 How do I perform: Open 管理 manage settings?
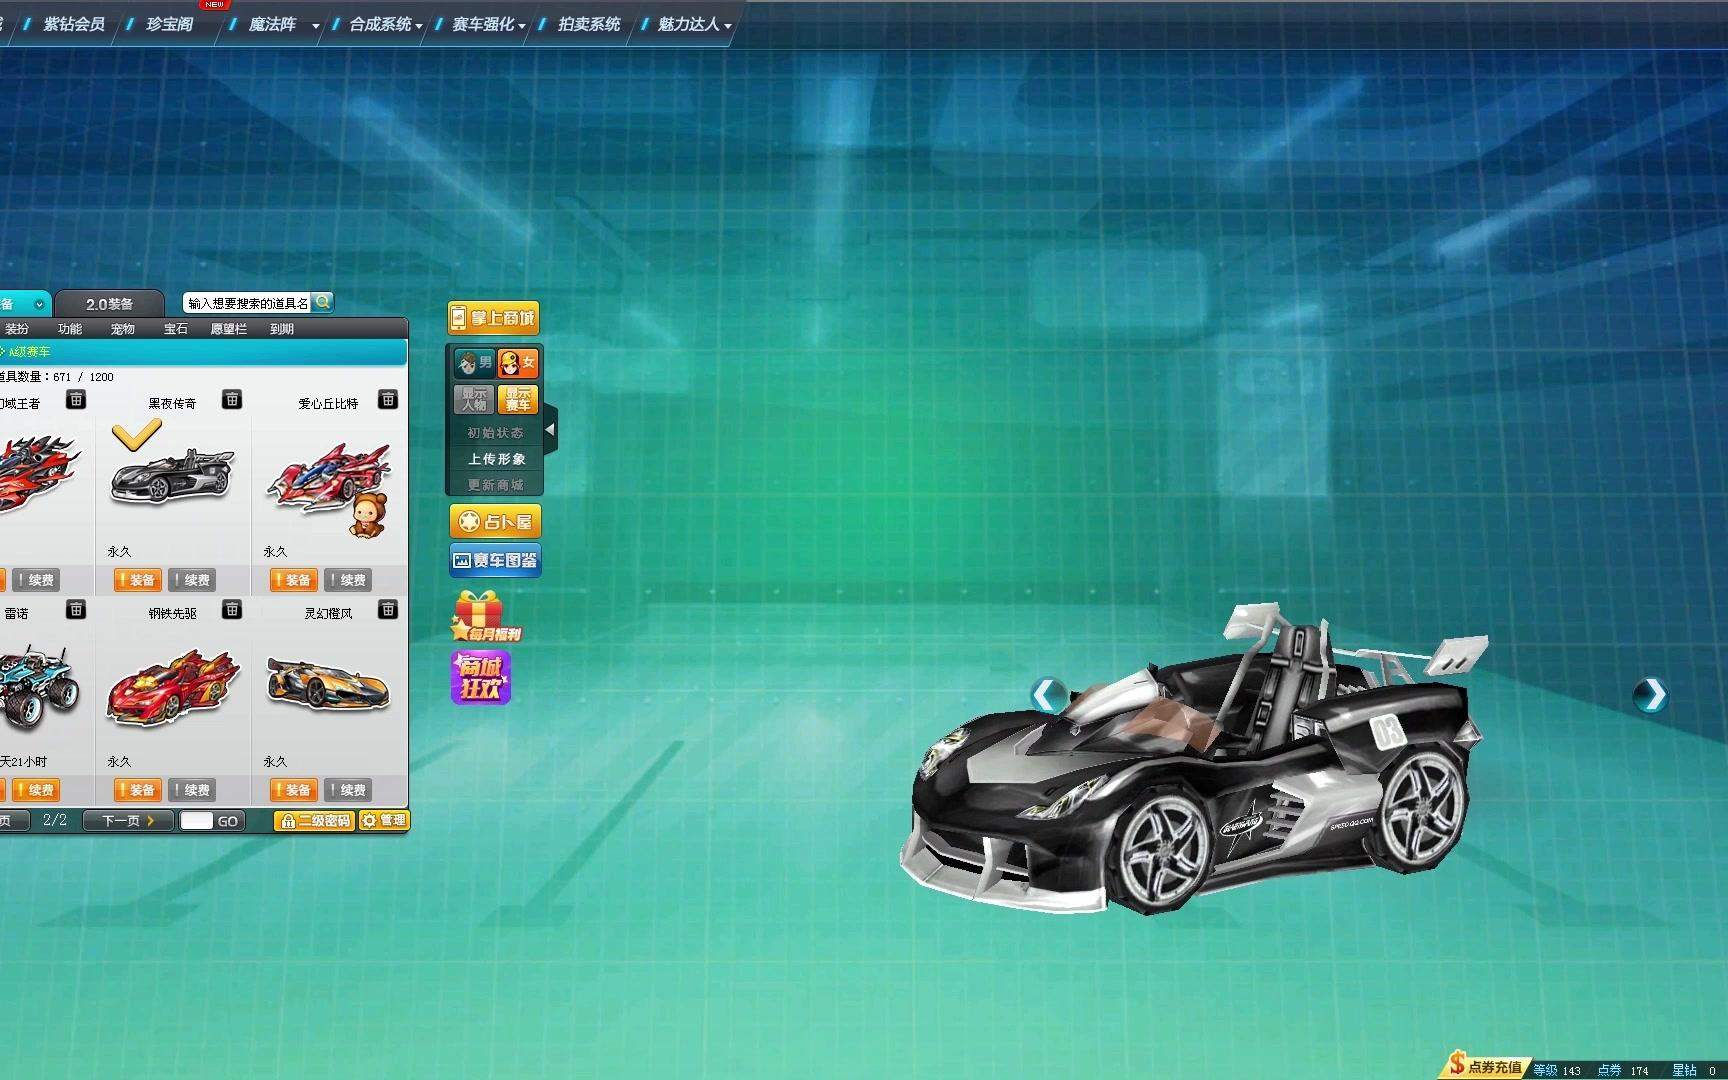(x=384, y=821)
